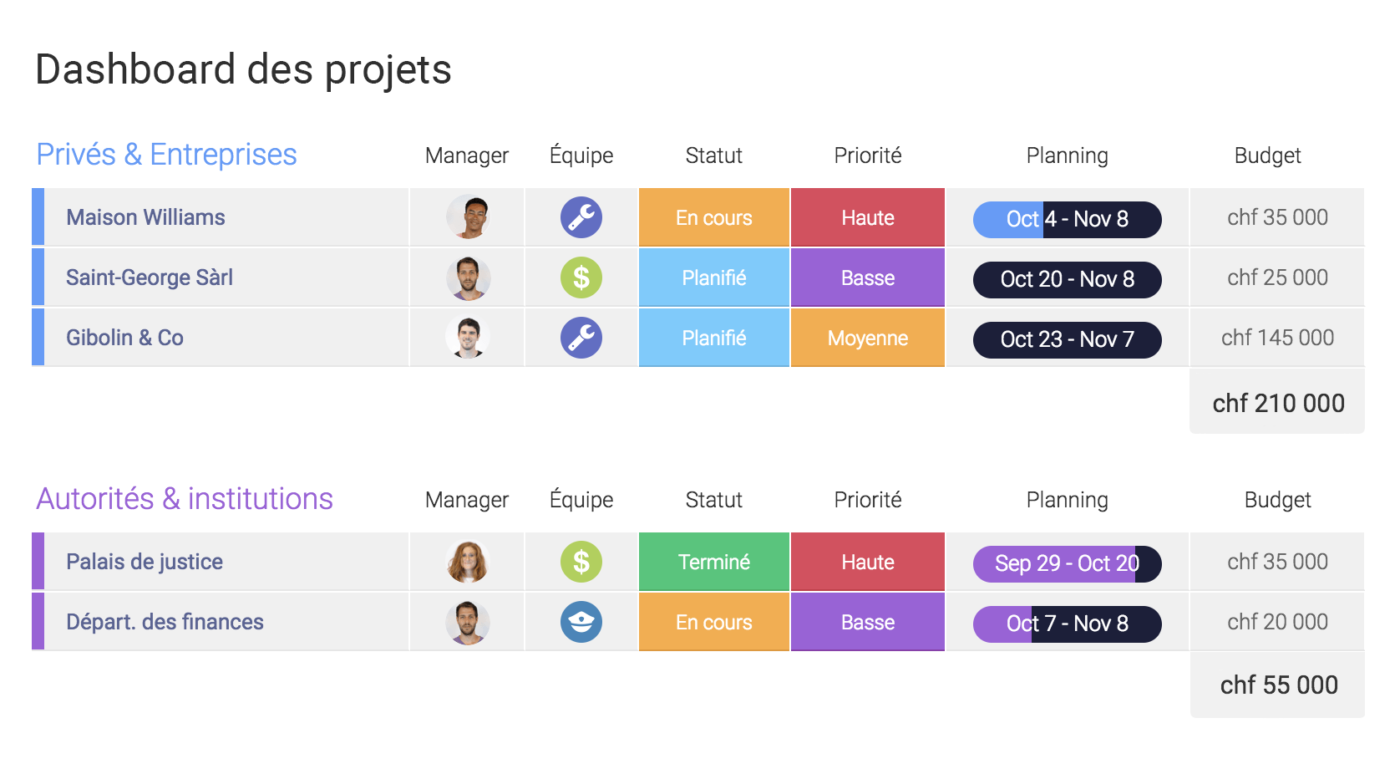Select the wrench team icon for Maison Williams

[x=581, y=217]
